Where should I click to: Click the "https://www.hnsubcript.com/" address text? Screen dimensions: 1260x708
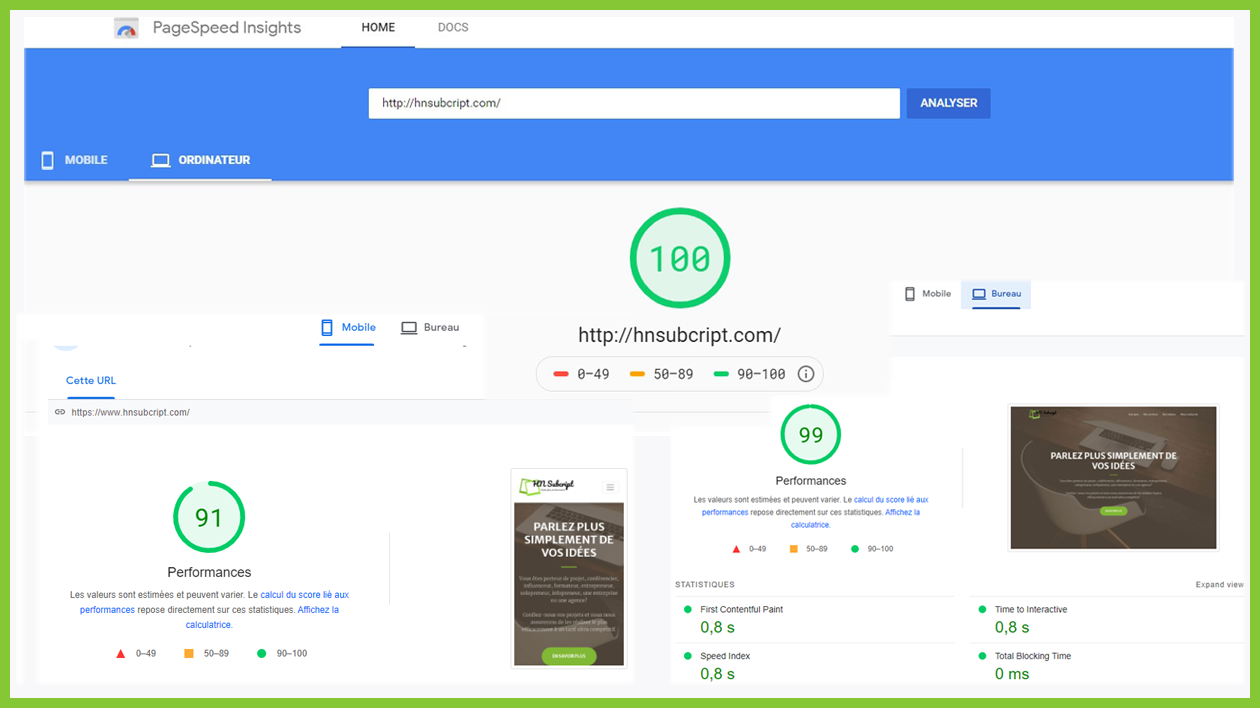point(130,412)
